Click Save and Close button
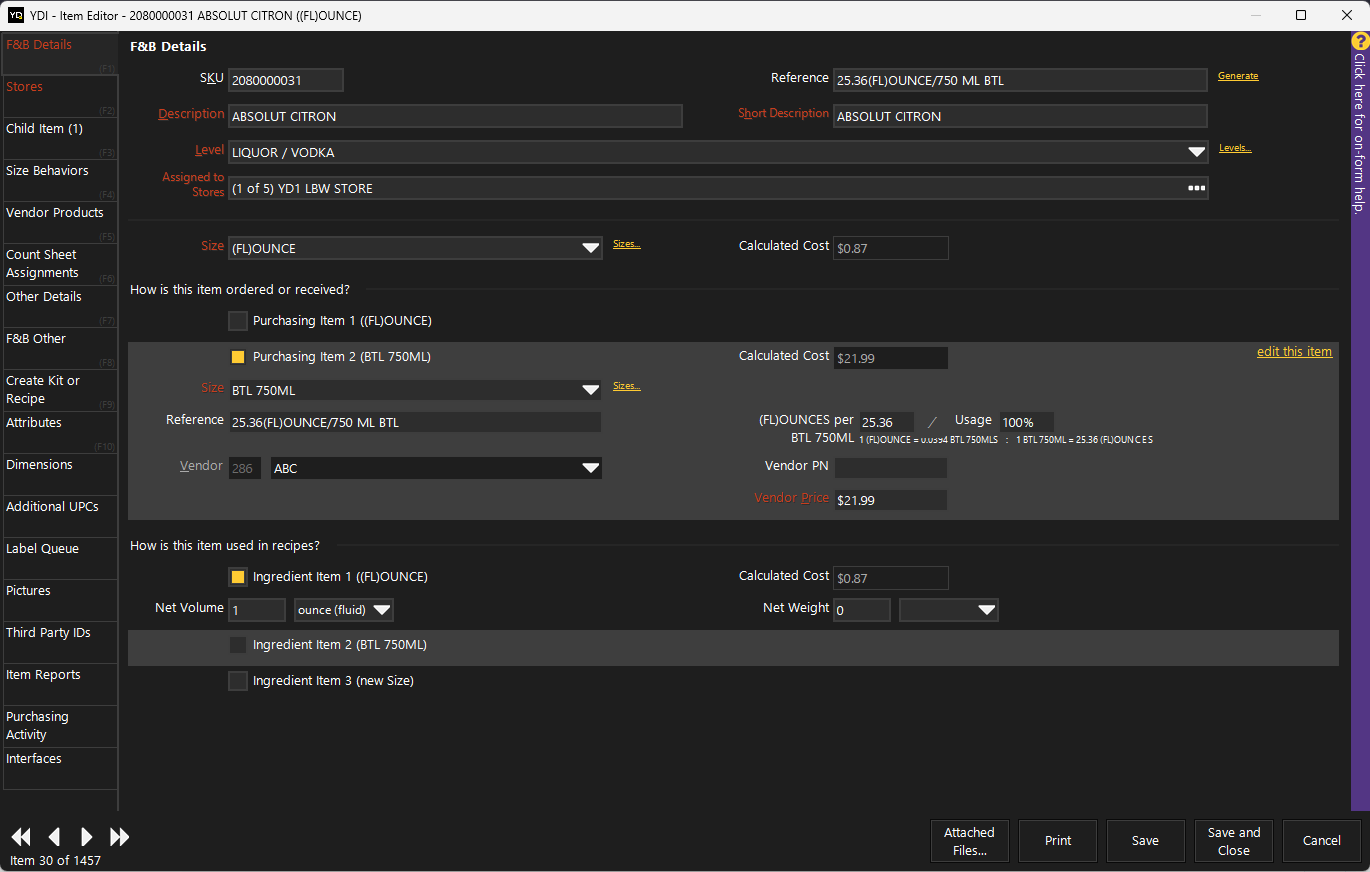The height and width of the screenshot is (872, 1370). click(x=1234, y=841)
